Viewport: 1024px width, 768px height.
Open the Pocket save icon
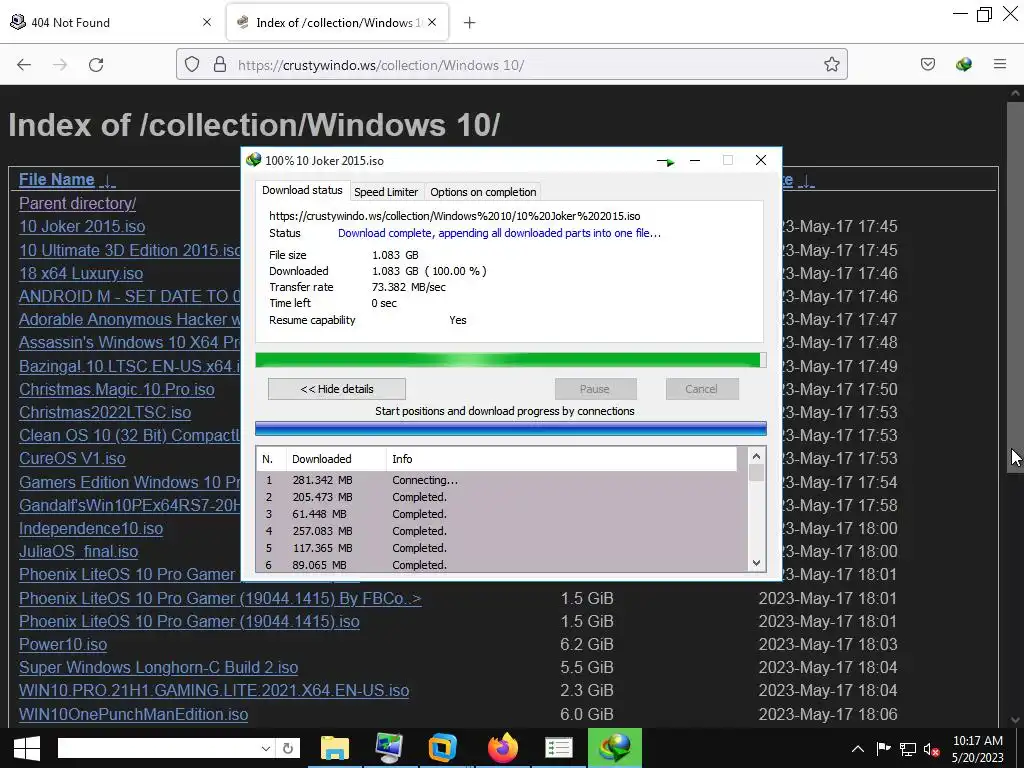coord(927,64)
